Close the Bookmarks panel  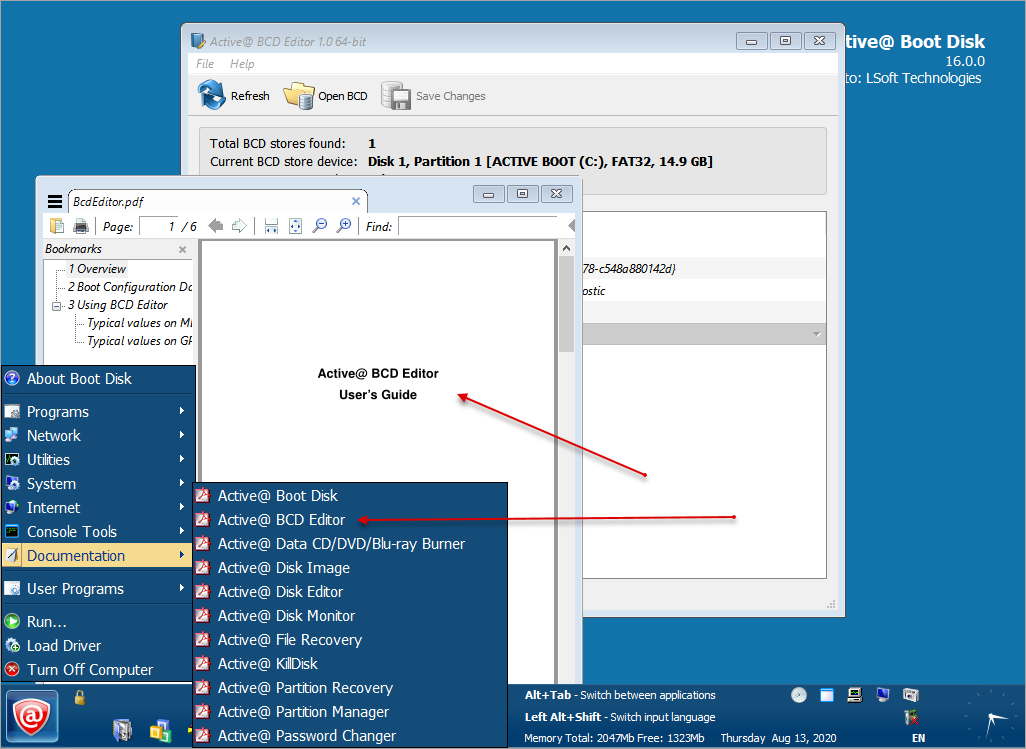(x=183, y=249)
